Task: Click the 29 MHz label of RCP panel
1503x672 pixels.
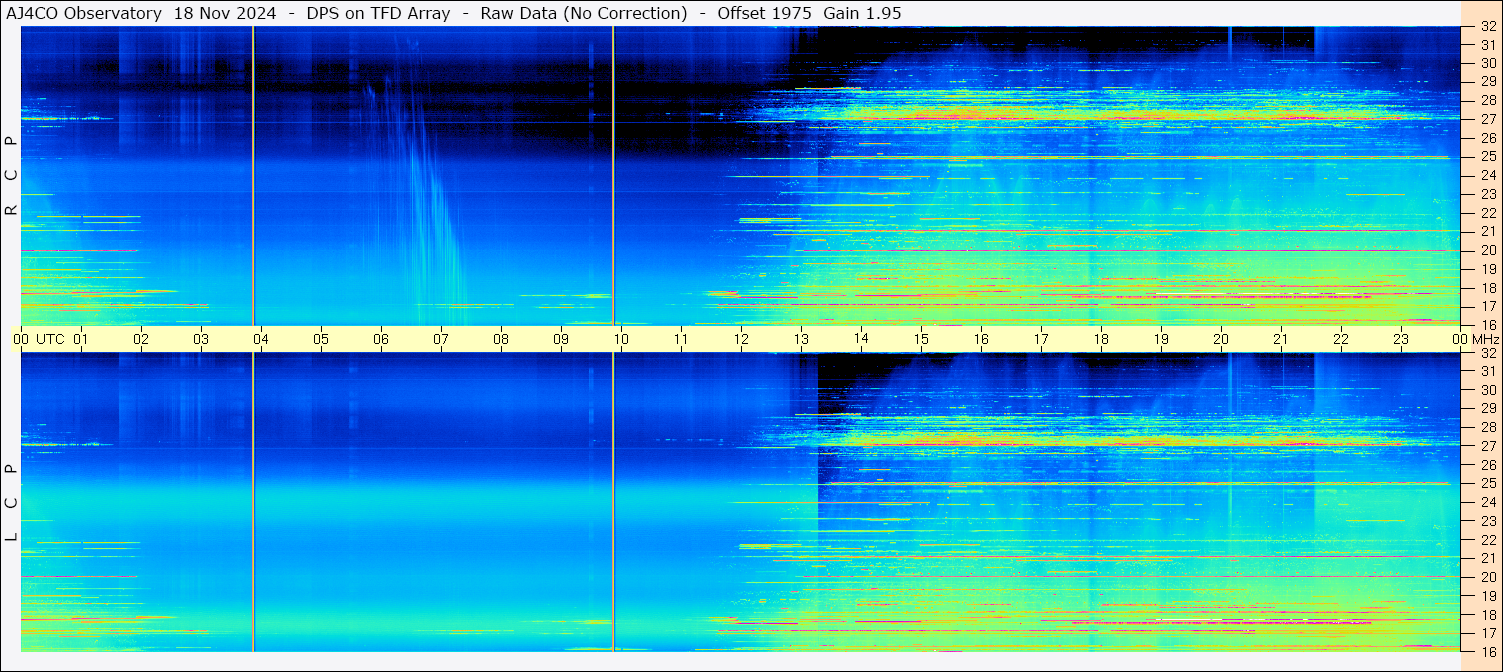Action: click(x=1487, y=82)
